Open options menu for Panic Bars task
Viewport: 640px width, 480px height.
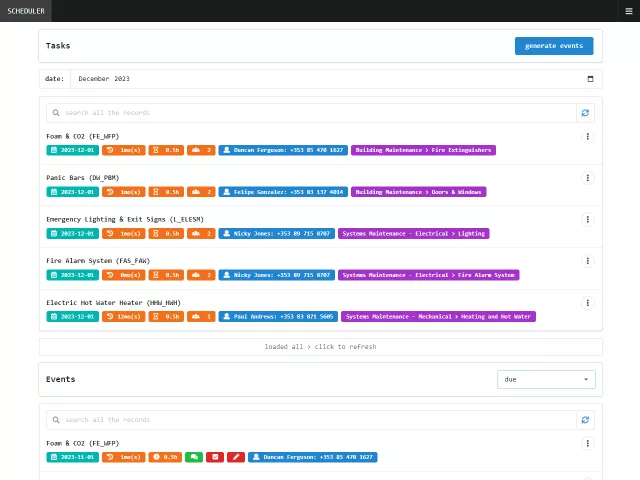588,178
